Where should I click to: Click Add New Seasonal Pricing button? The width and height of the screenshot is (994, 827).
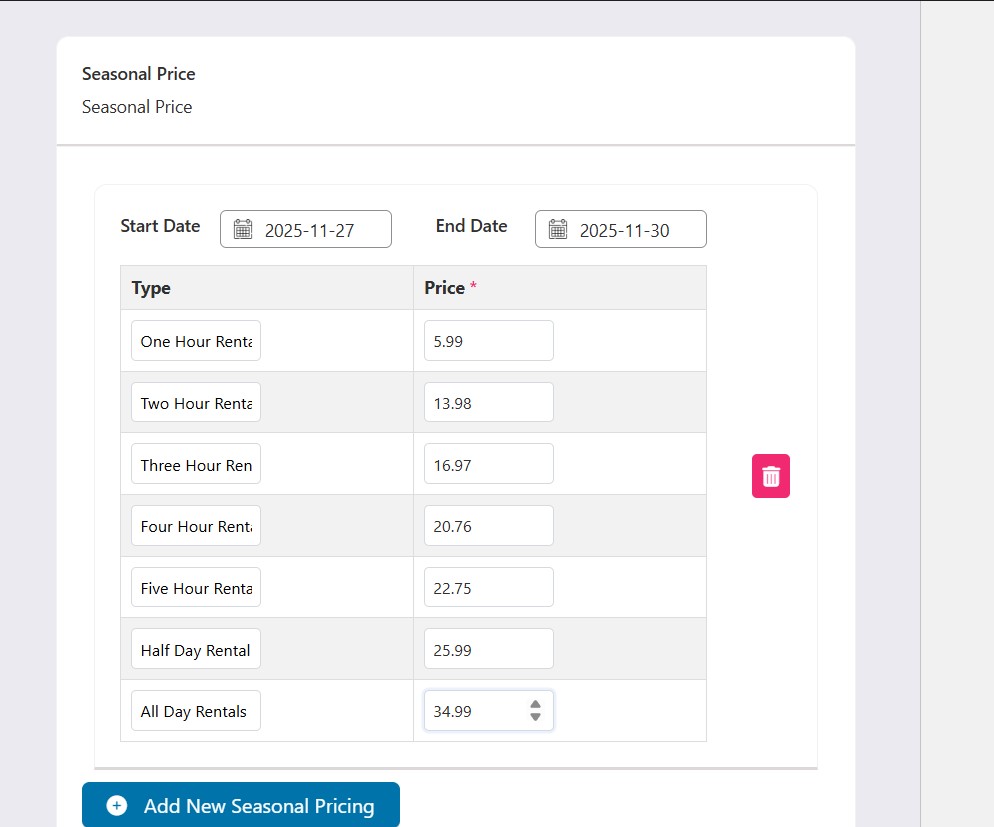(x=241, y=805)
